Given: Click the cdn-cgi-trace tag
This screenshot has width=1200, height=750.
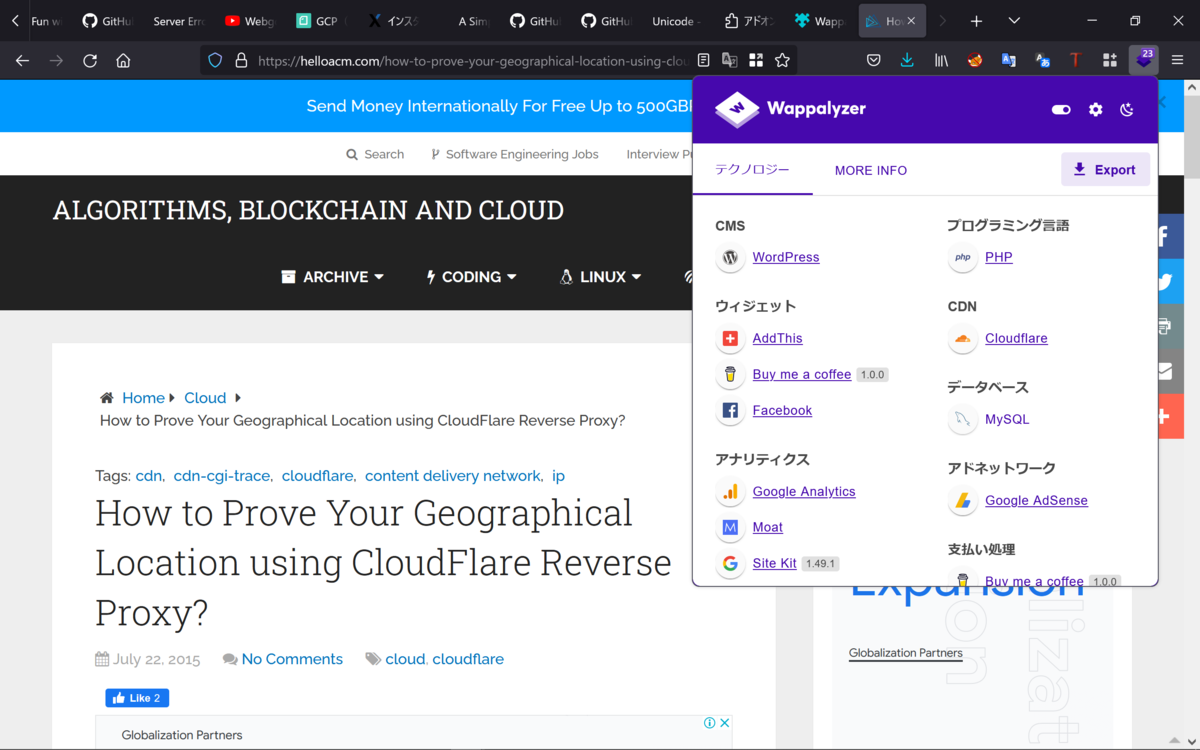Looking at the screenshot, I should point(222,476).
